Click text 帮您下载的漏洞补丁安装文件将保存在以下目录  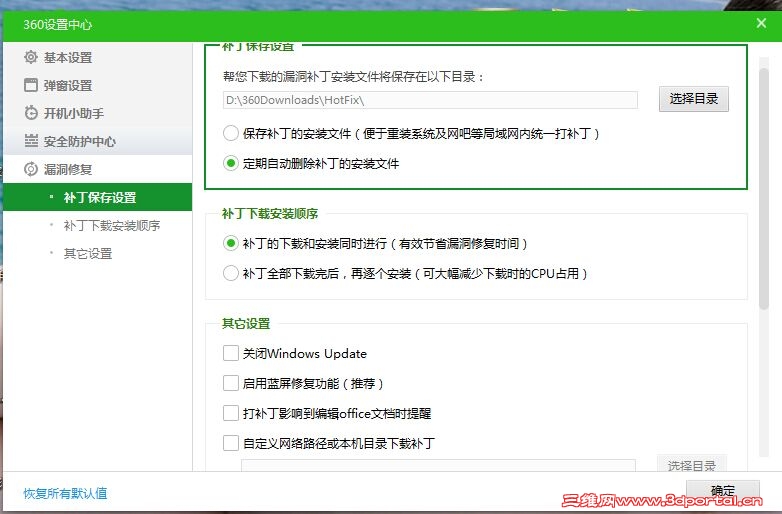353,77
